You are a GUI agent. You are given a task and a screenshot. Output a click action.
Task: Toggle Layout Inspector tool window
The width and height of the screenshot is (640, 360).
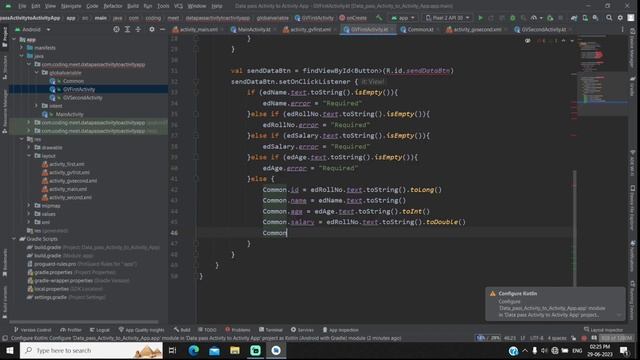click(603, 330)
